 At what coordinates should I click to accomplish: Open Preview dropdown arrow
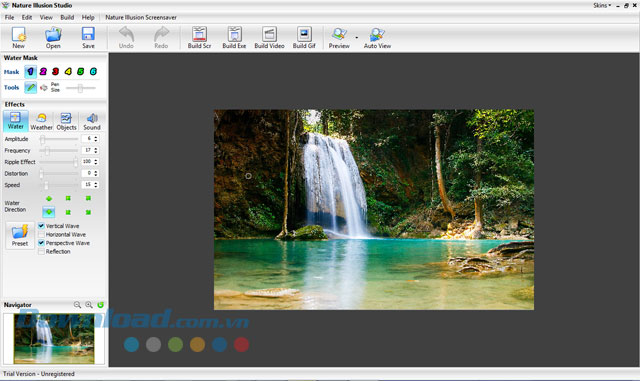[x=357, y=38]
